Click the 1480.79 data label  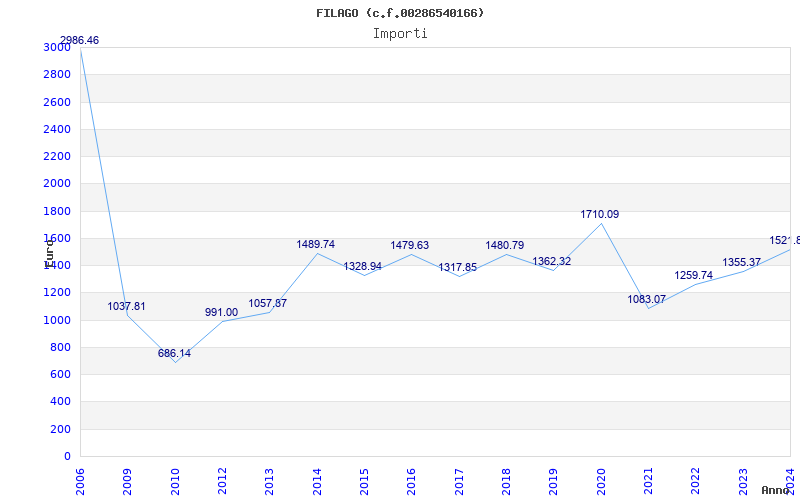pos(505,245)
